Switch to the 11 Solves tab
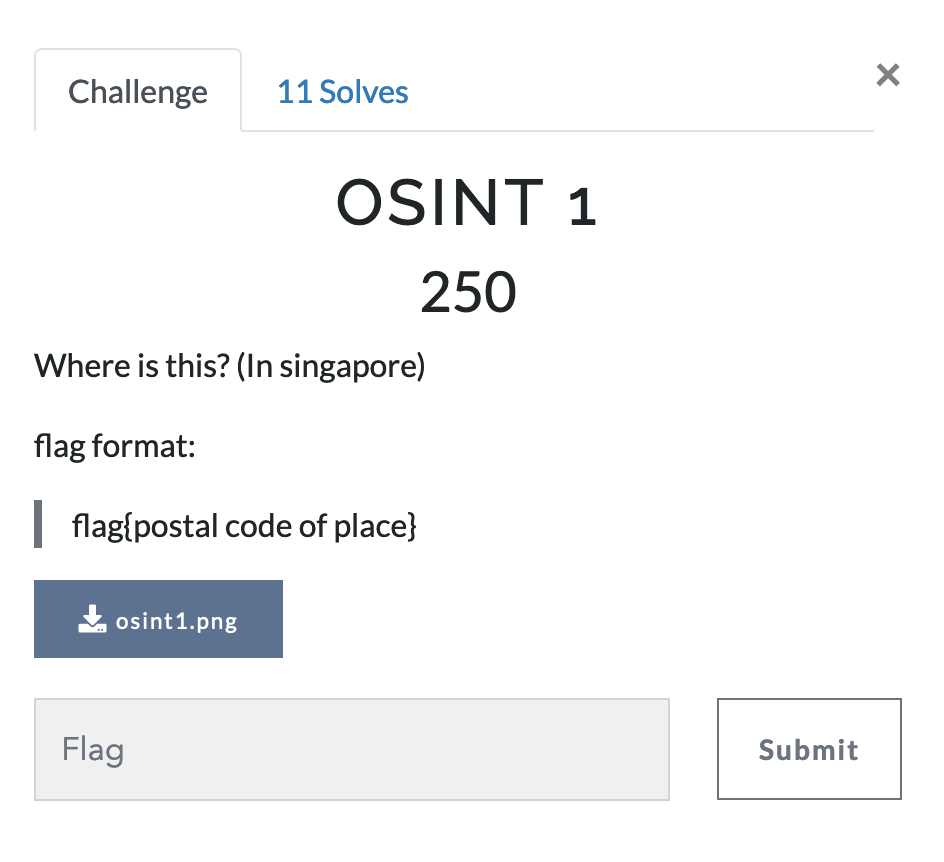Screen dimensions: 944x862 (342, 92)
